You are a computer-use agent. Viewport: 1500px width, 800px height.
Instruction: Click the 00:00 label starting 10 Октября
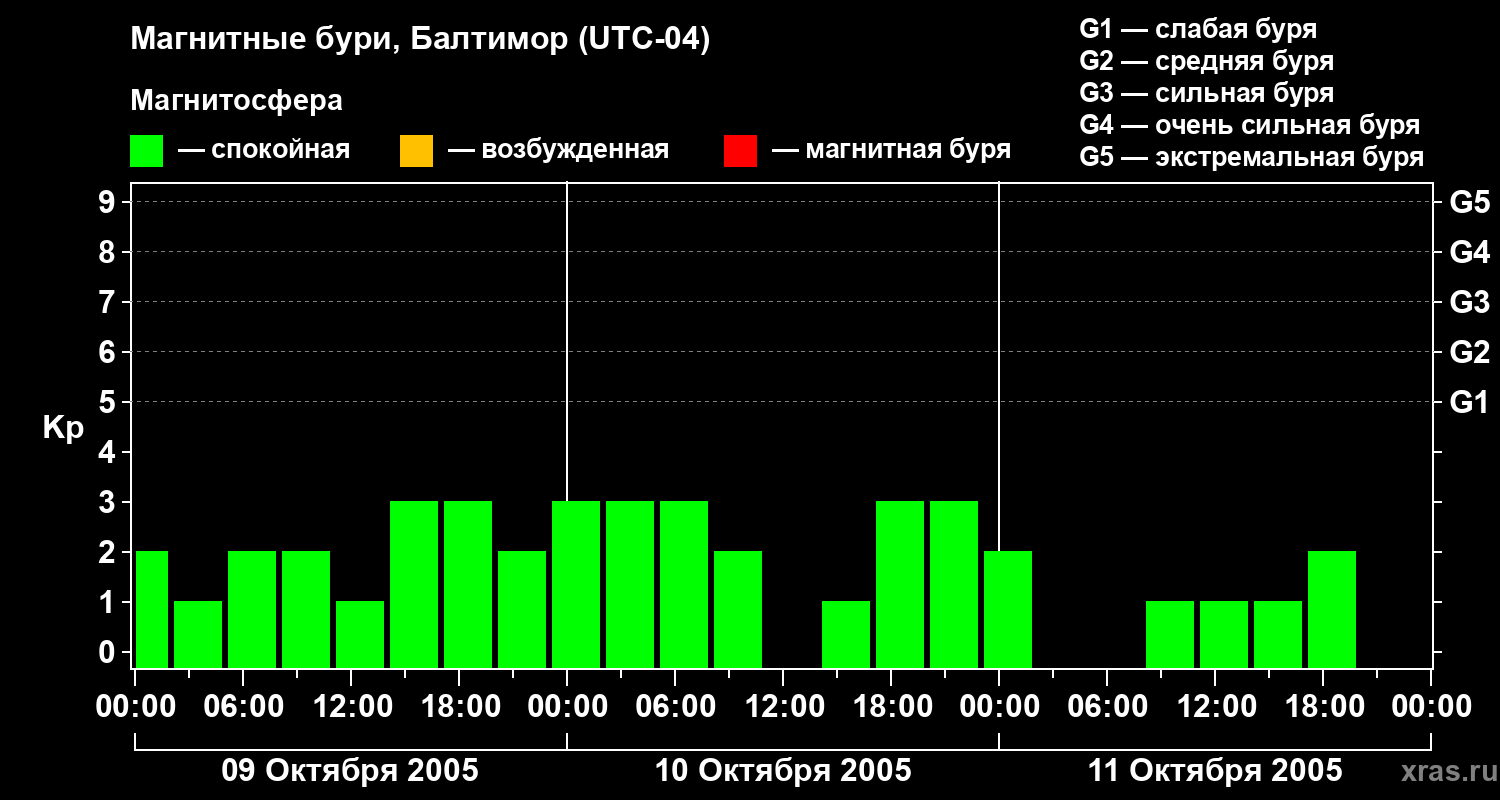click(567, 707)
